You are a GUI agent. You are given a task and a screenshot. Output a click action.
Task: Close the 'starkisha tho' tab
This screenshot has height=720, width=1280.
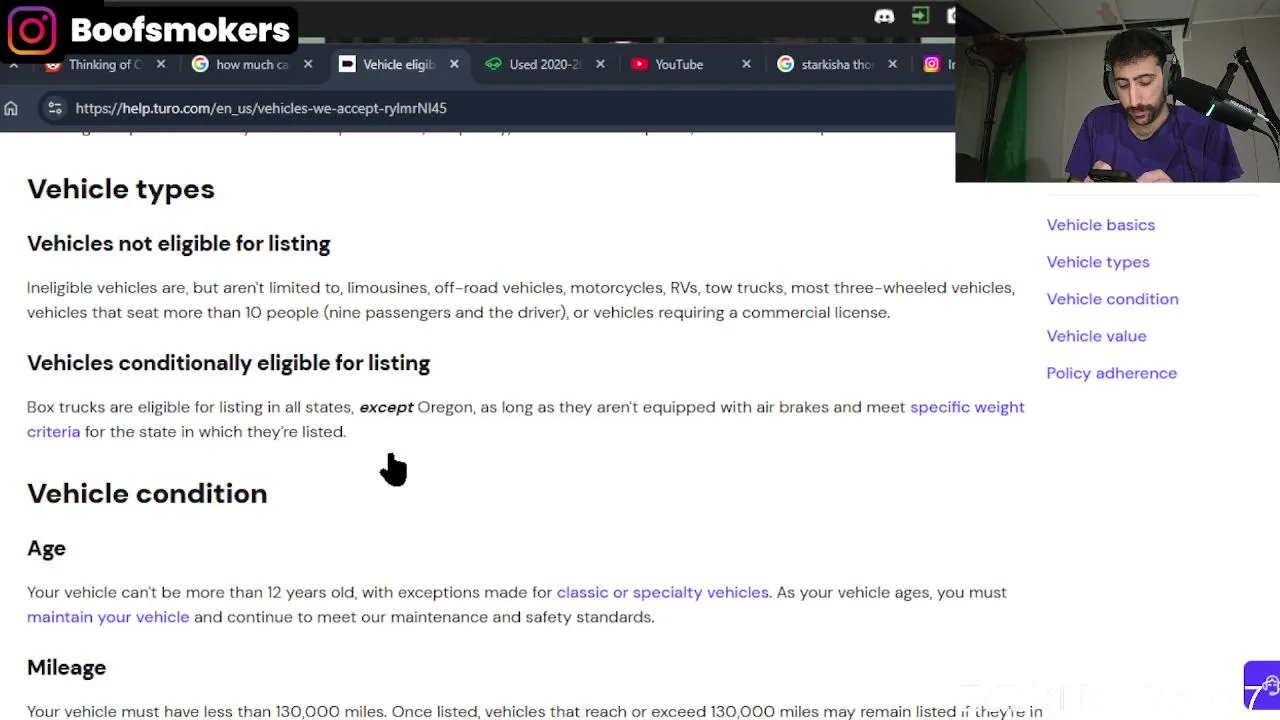(x=892, y=64)
